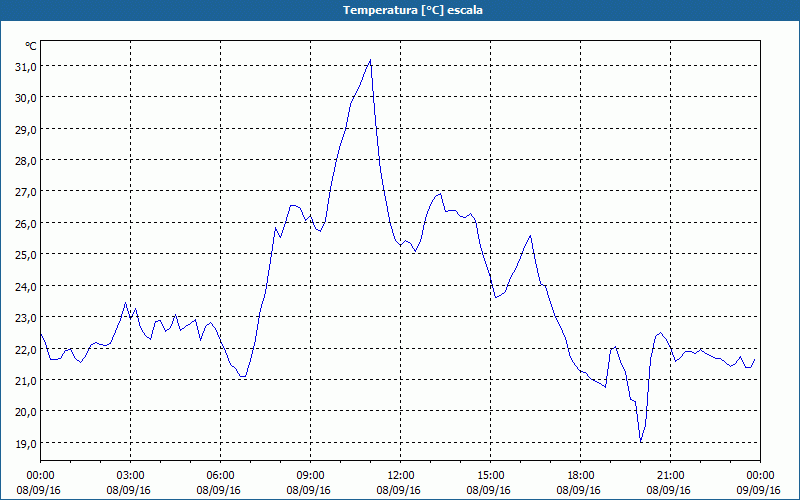Screen dimensions: 800x500
Task: Click the 21:00 time axis label
Action: [670, 476]
